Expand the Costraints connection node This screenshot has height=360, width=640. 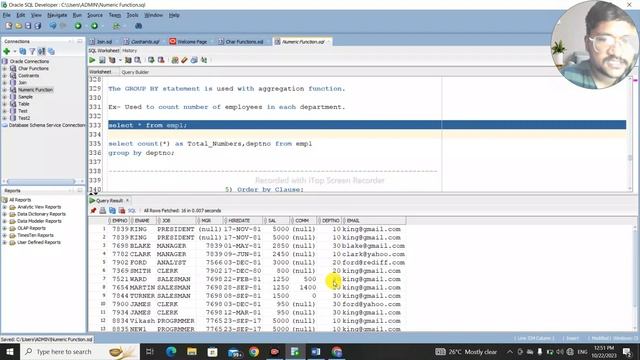pos(5,76)
